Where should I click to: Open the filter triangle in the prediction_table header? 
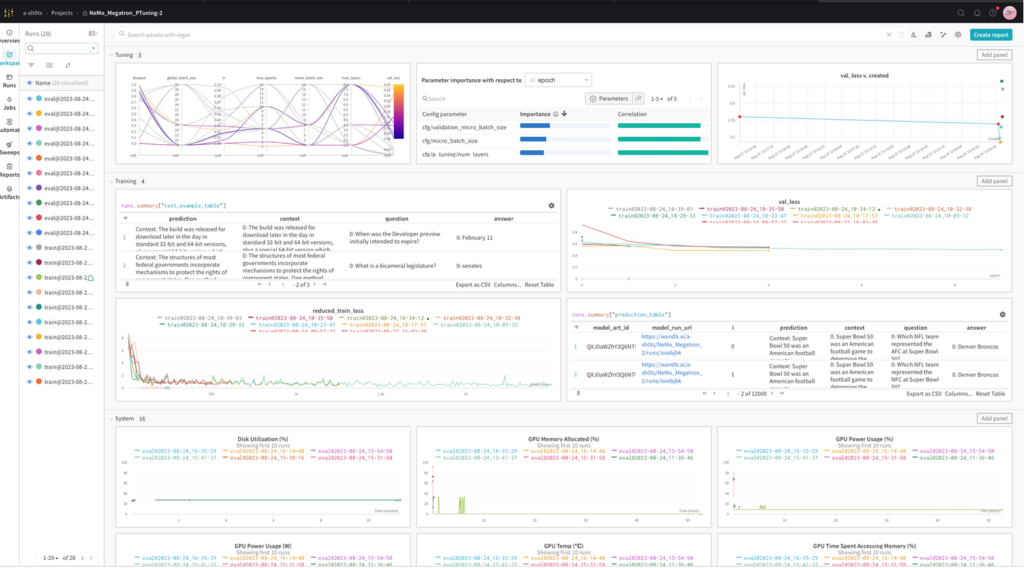[x=576, y=328]
